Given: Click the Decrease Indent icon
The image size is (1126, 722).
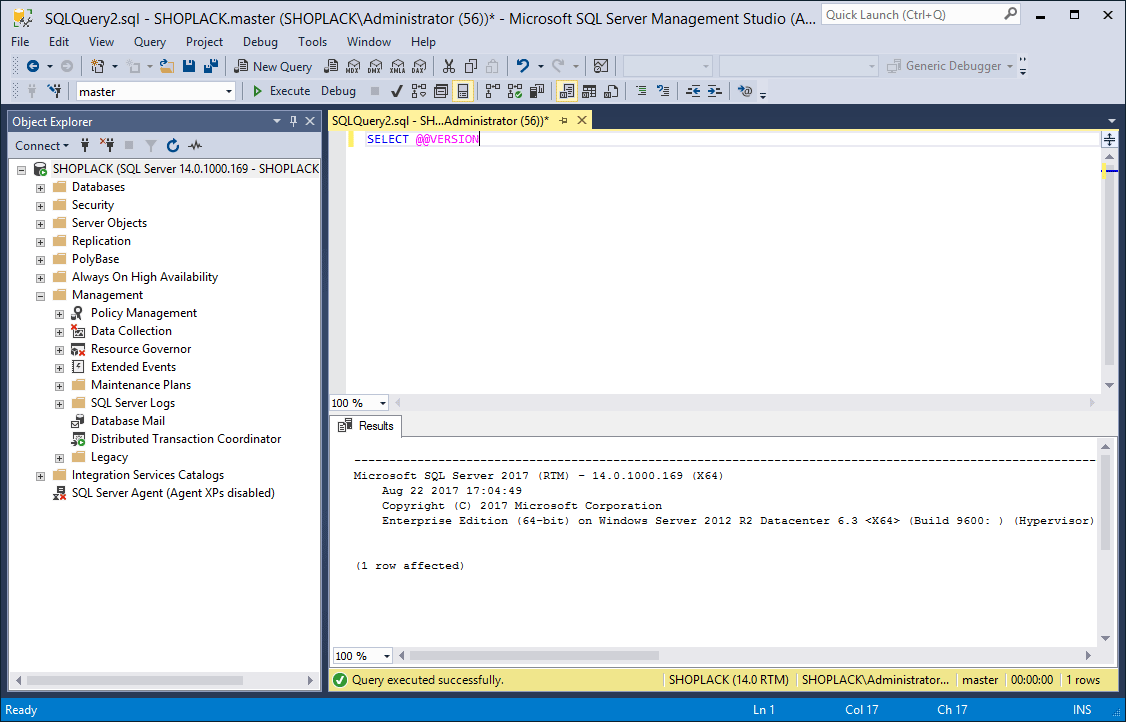Looking at the screenshot, I should (x=693, y=91).
